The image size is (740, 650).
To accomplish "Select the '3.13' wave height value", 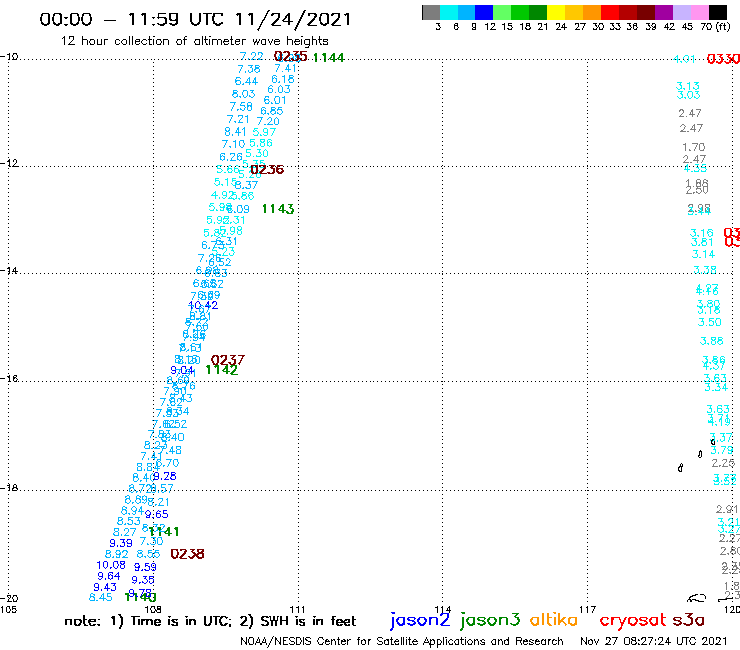I will pyautogui.click(x=688, y=86).
